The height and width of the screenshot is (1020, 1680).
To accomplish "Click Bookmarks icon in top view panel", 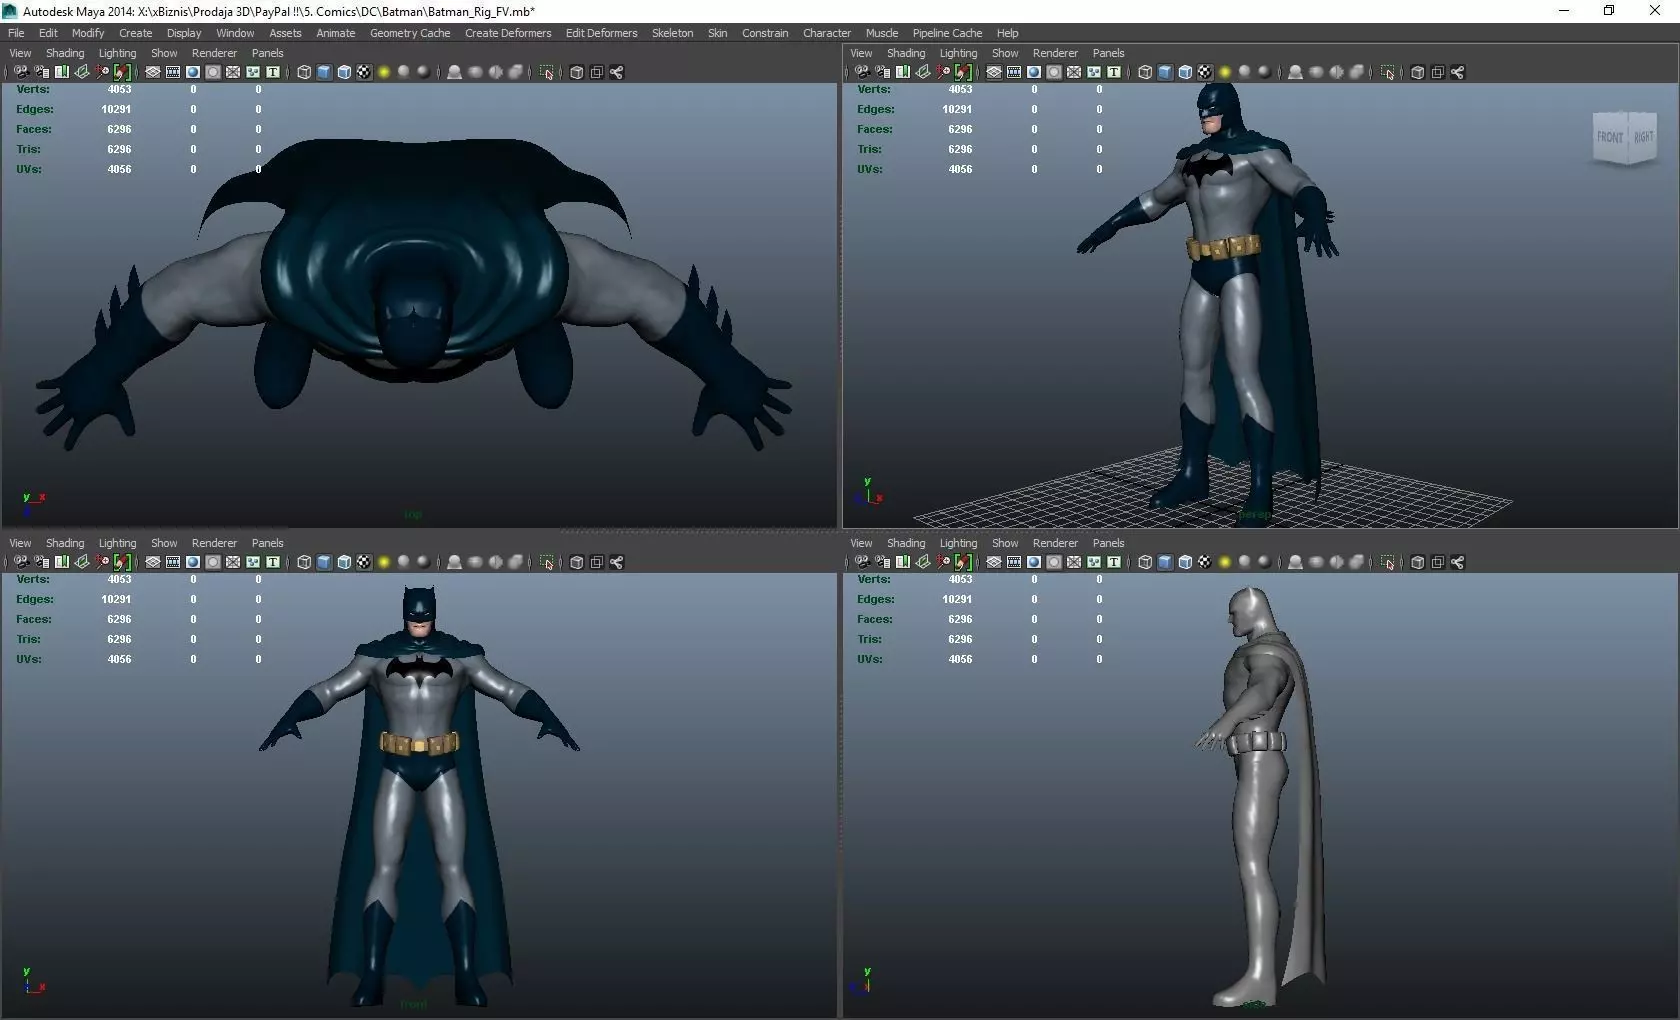I will [62, 72].
